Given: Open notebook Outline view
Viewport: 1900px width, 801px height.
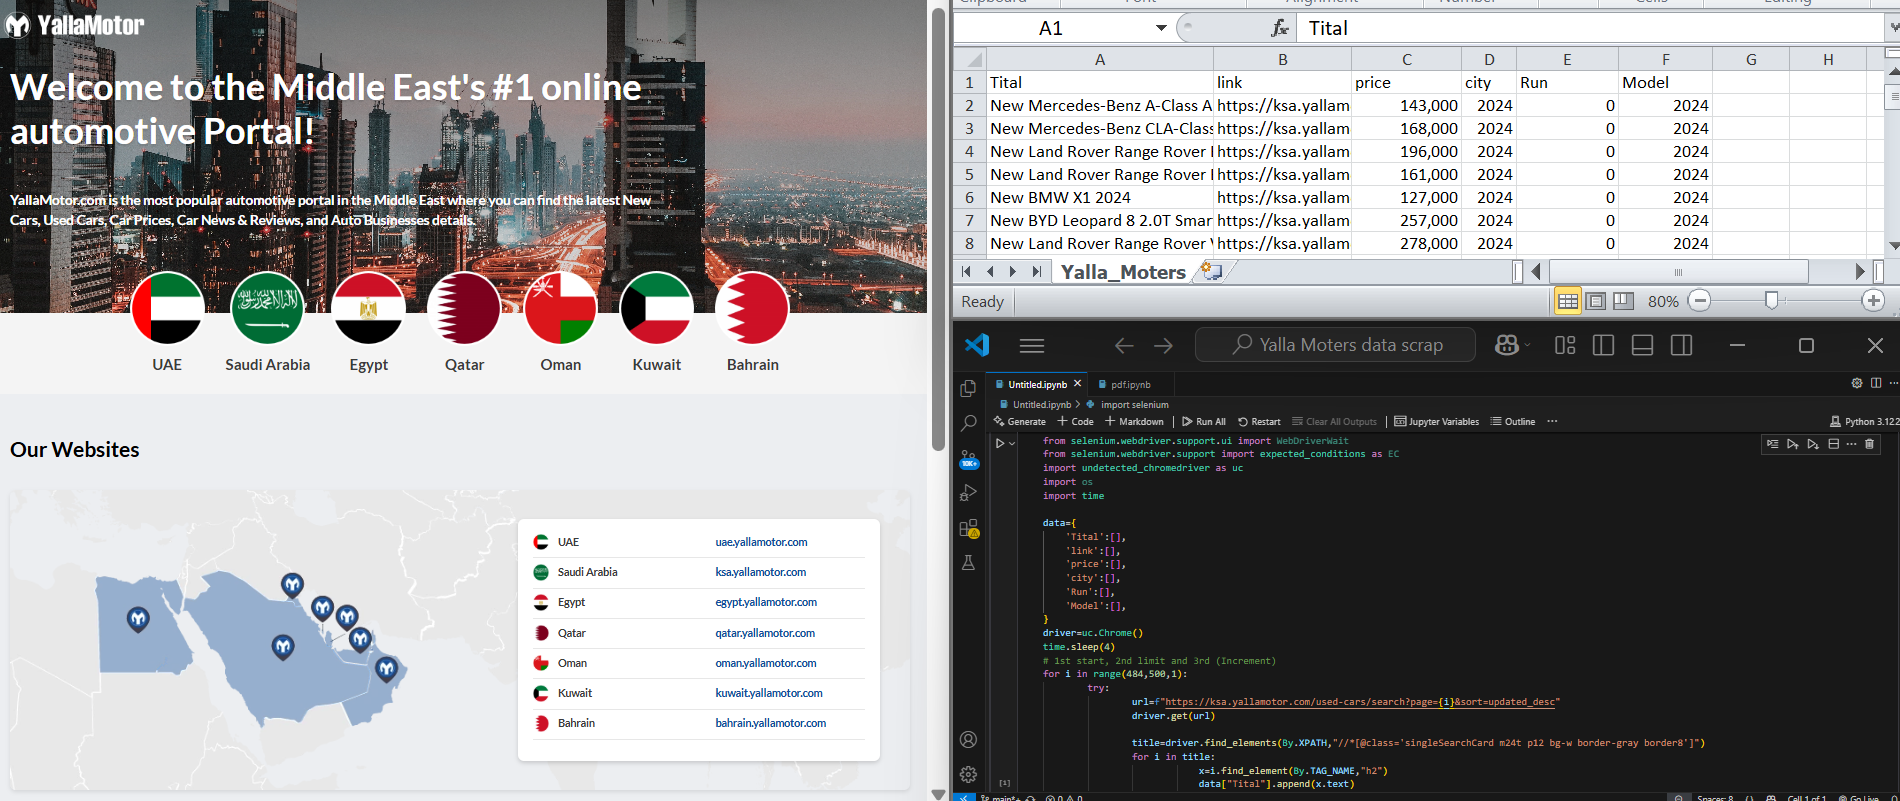Looking at the screenshot, I should (1513, 422).
